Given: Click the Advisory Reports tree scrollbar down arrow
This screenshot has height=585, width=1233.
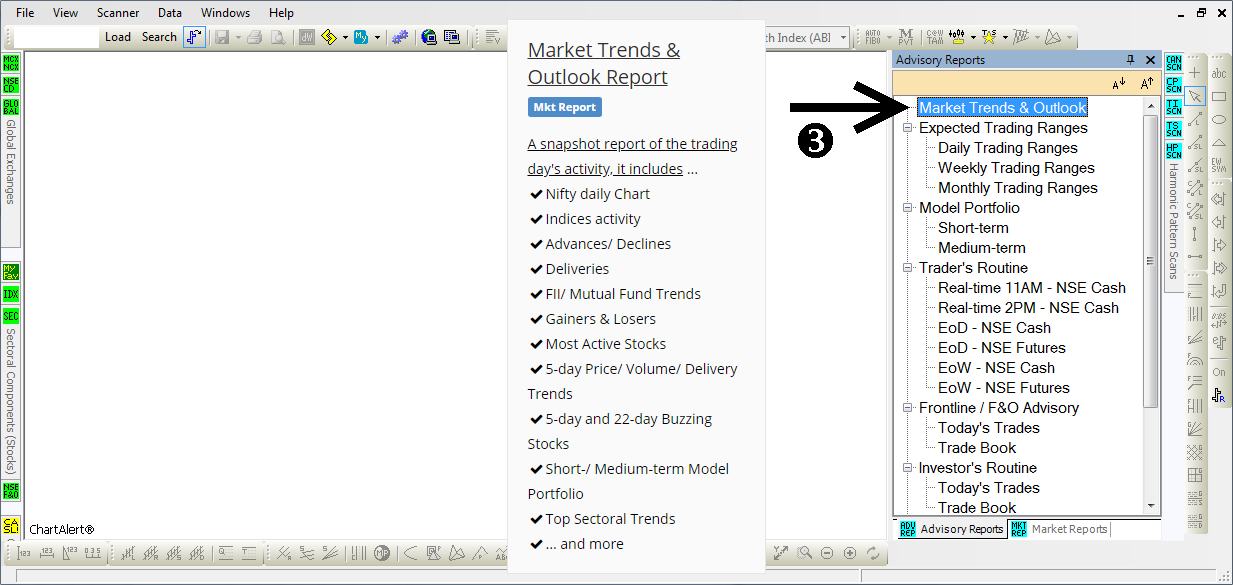Looking at the screenshot, I should (x=1151, y=507).
